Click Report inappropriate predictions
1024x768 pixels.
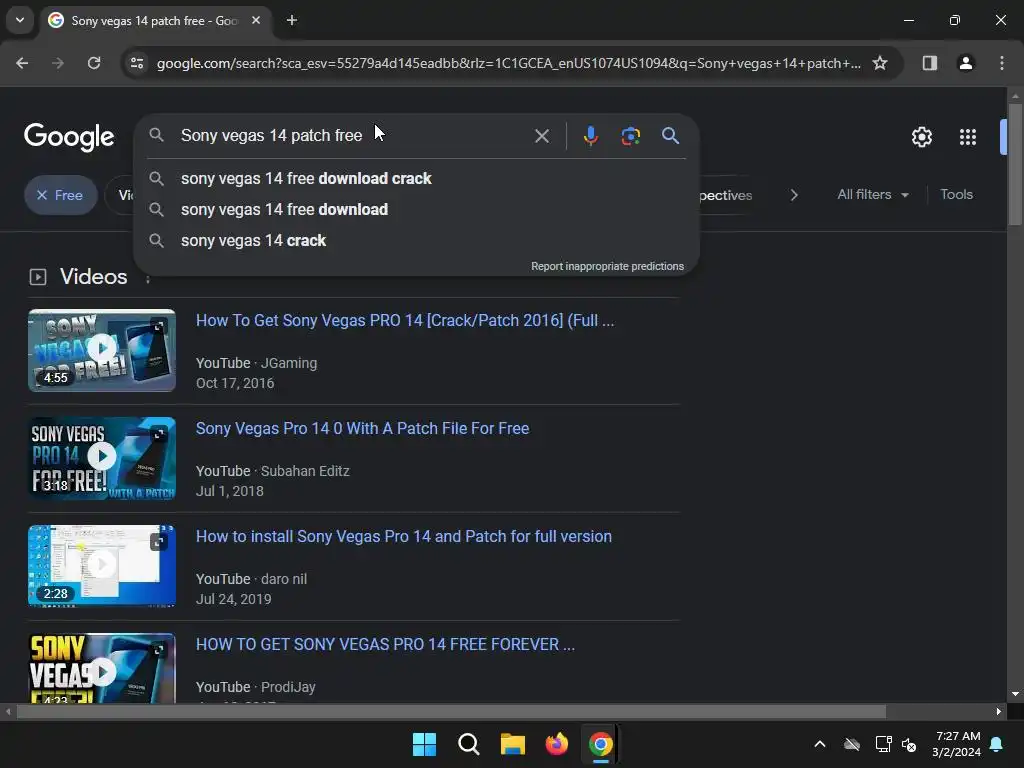(x=607, y=266)
